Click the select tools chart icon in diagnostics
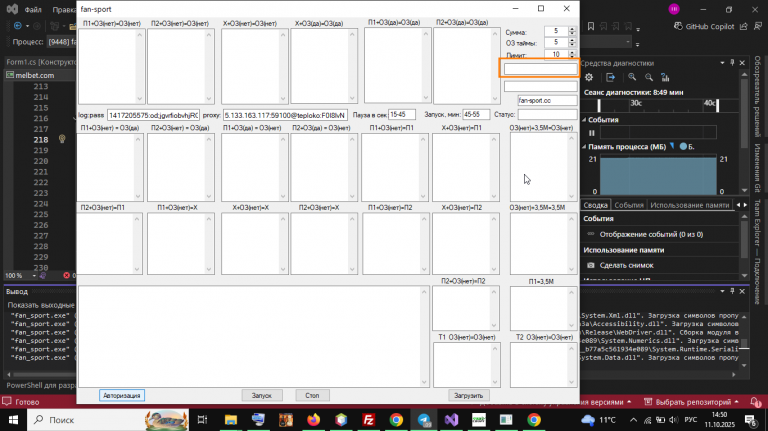 (665, 77)
